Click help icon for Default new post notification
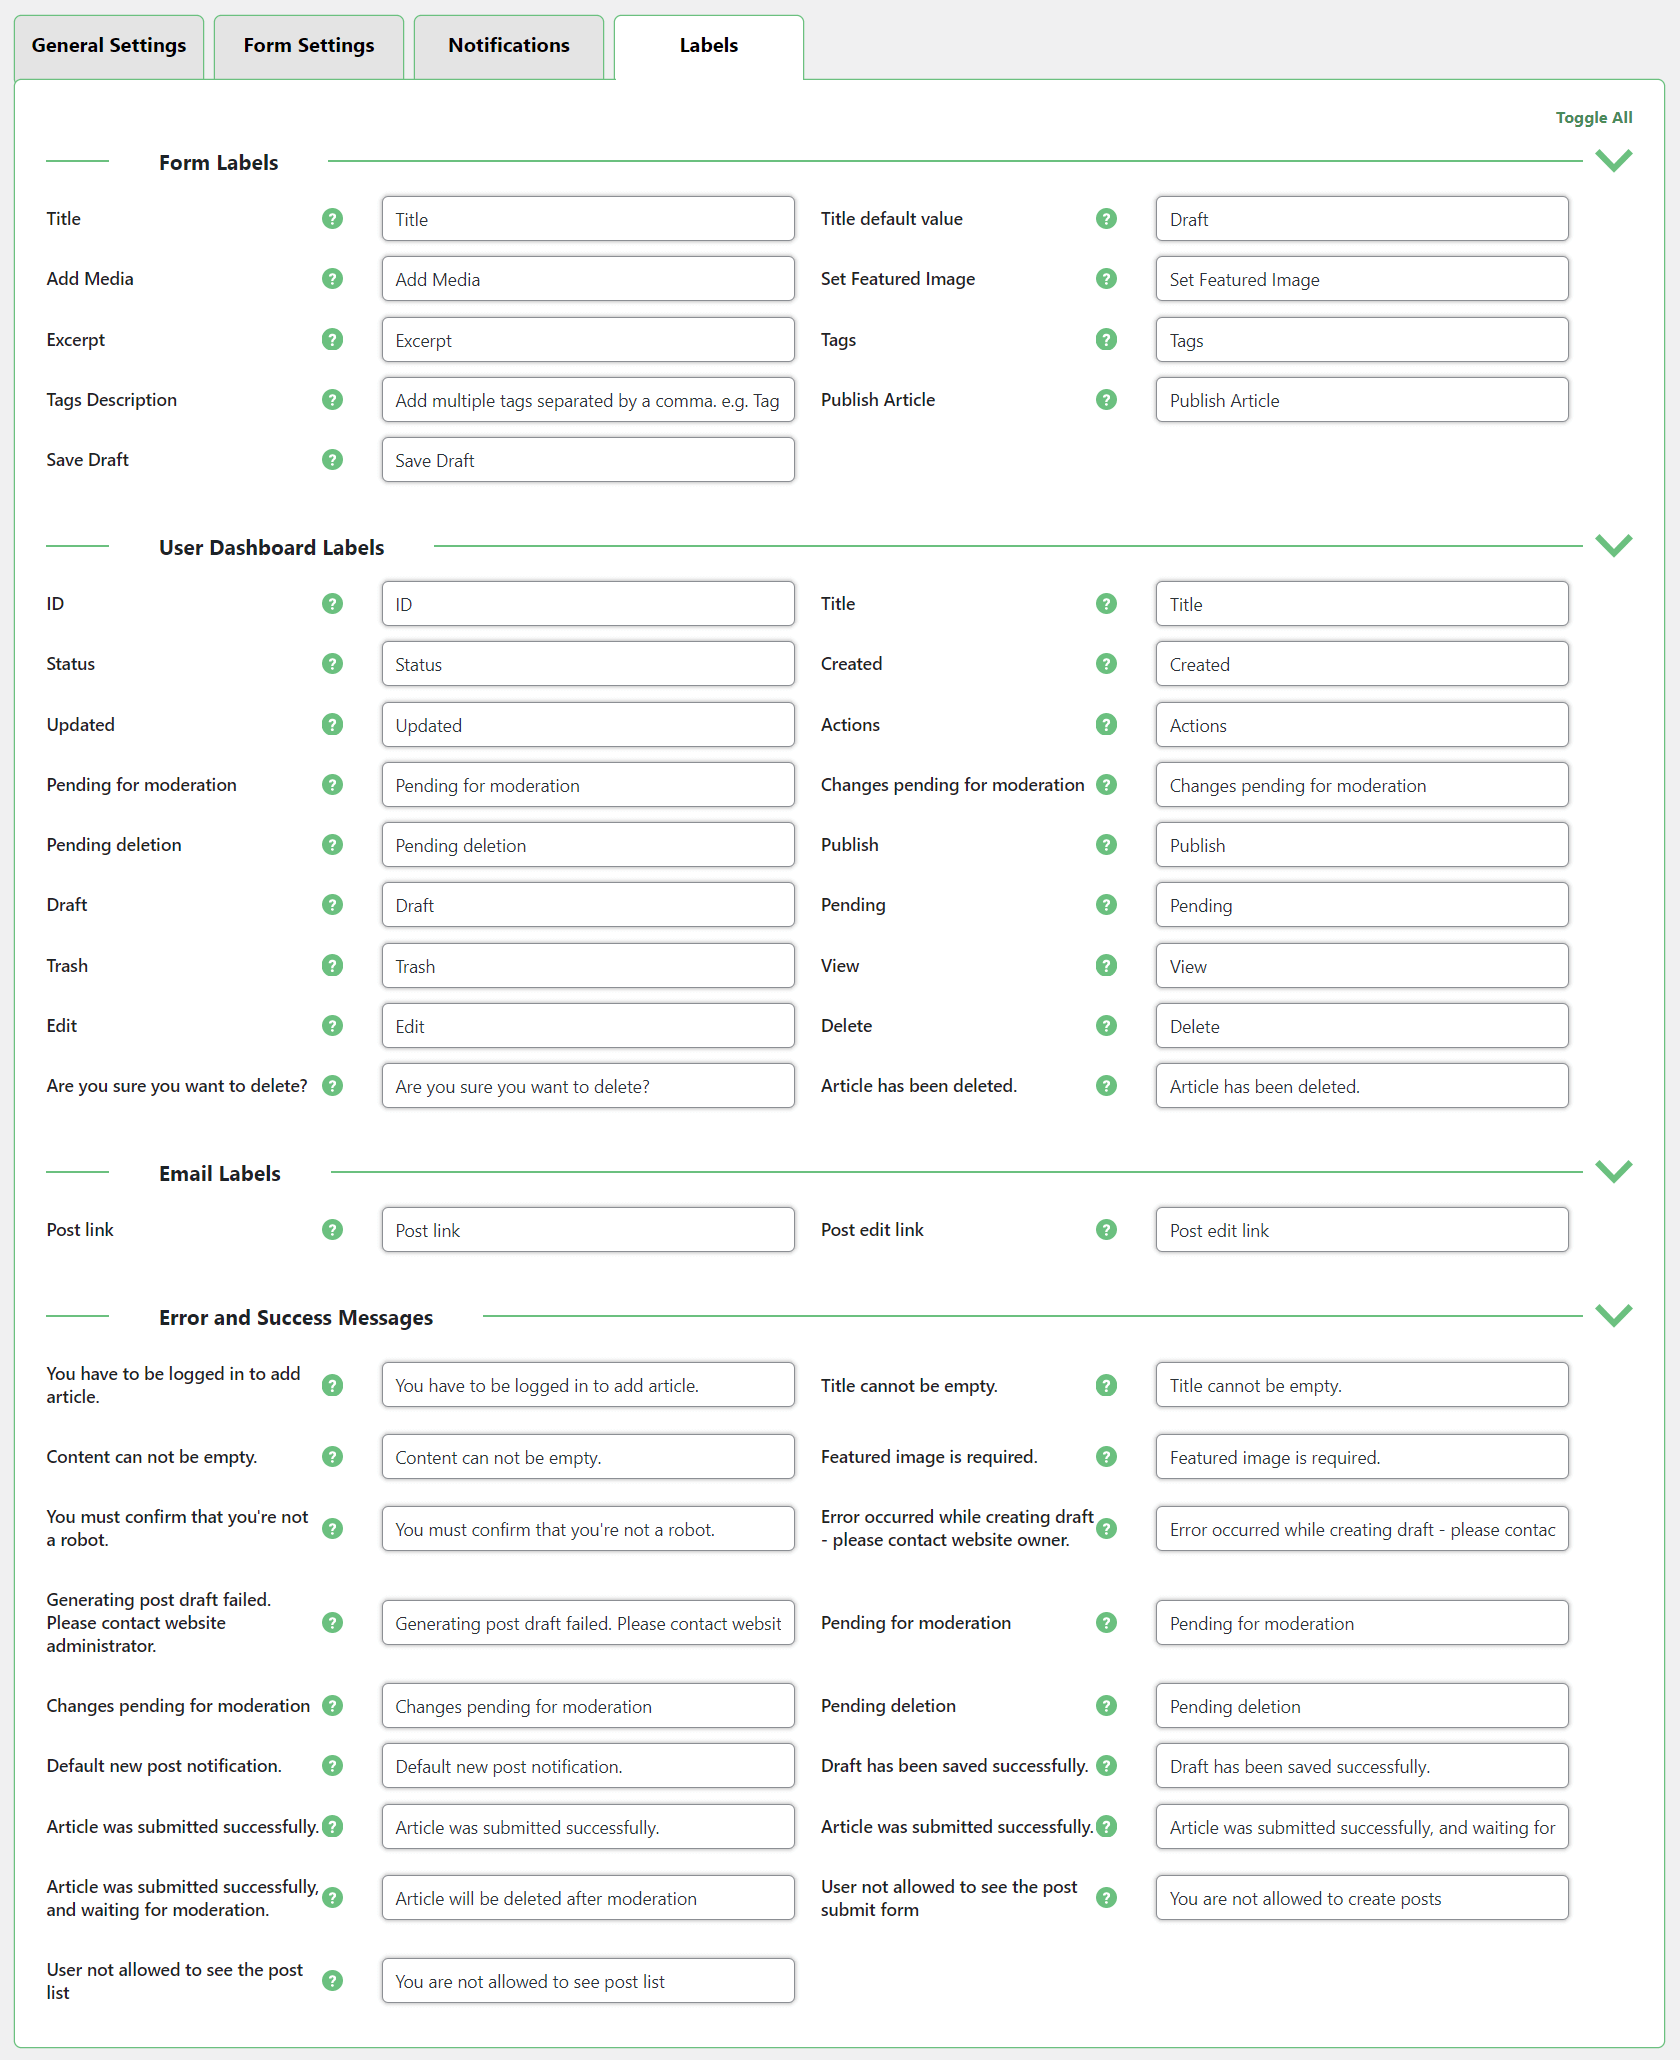 tap(332, 1766)
